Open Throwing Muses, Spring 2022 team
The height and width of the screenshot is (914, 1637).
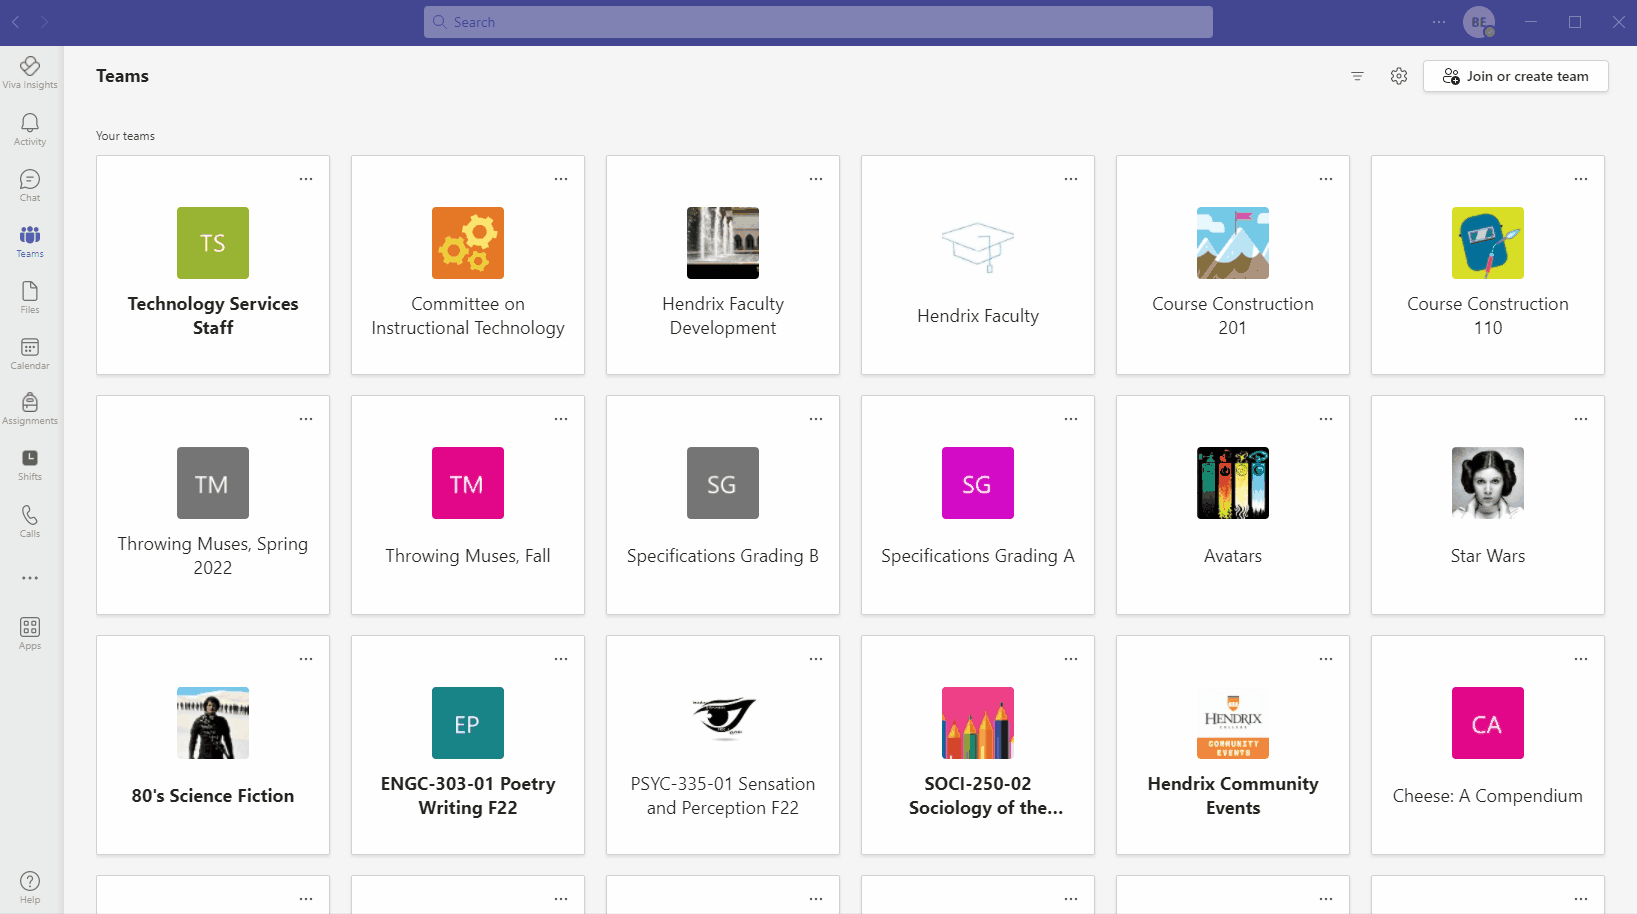pyautogui.click(x=213, y=505)
